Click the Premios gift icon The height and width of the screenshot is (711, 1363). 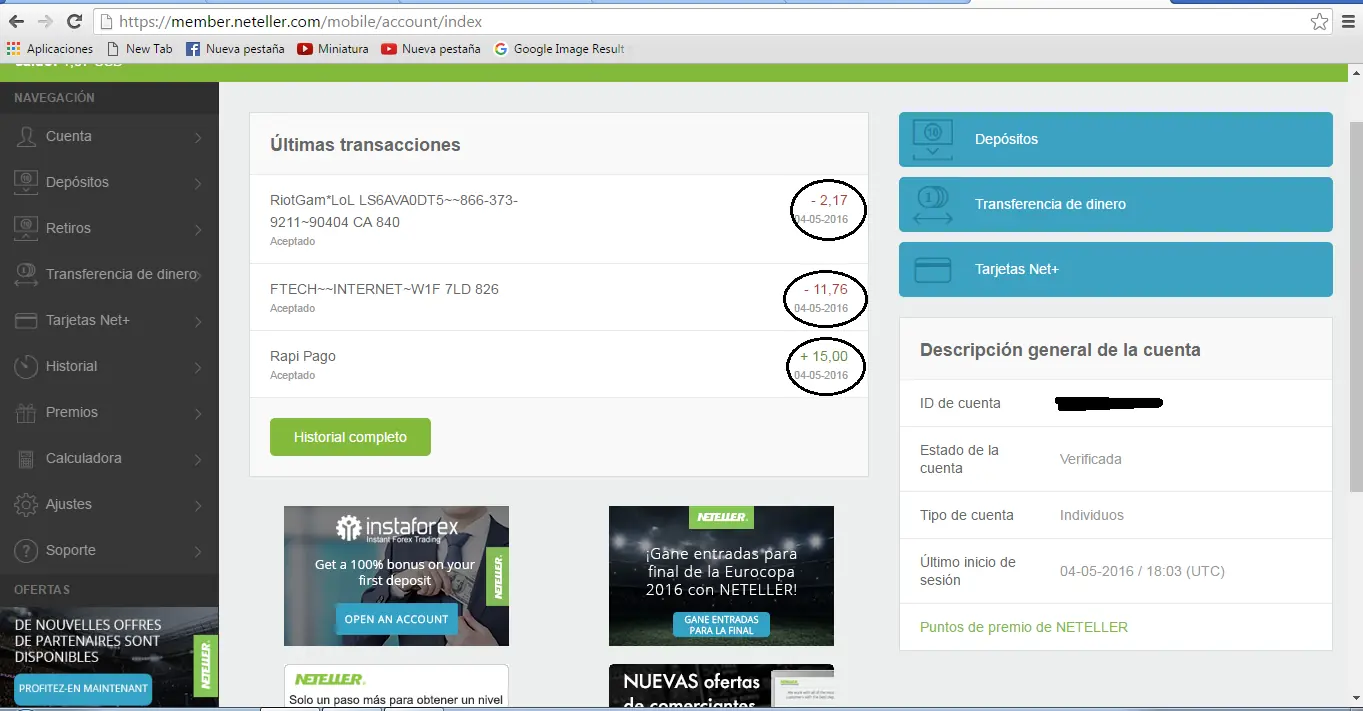click(x=26, y=412)
